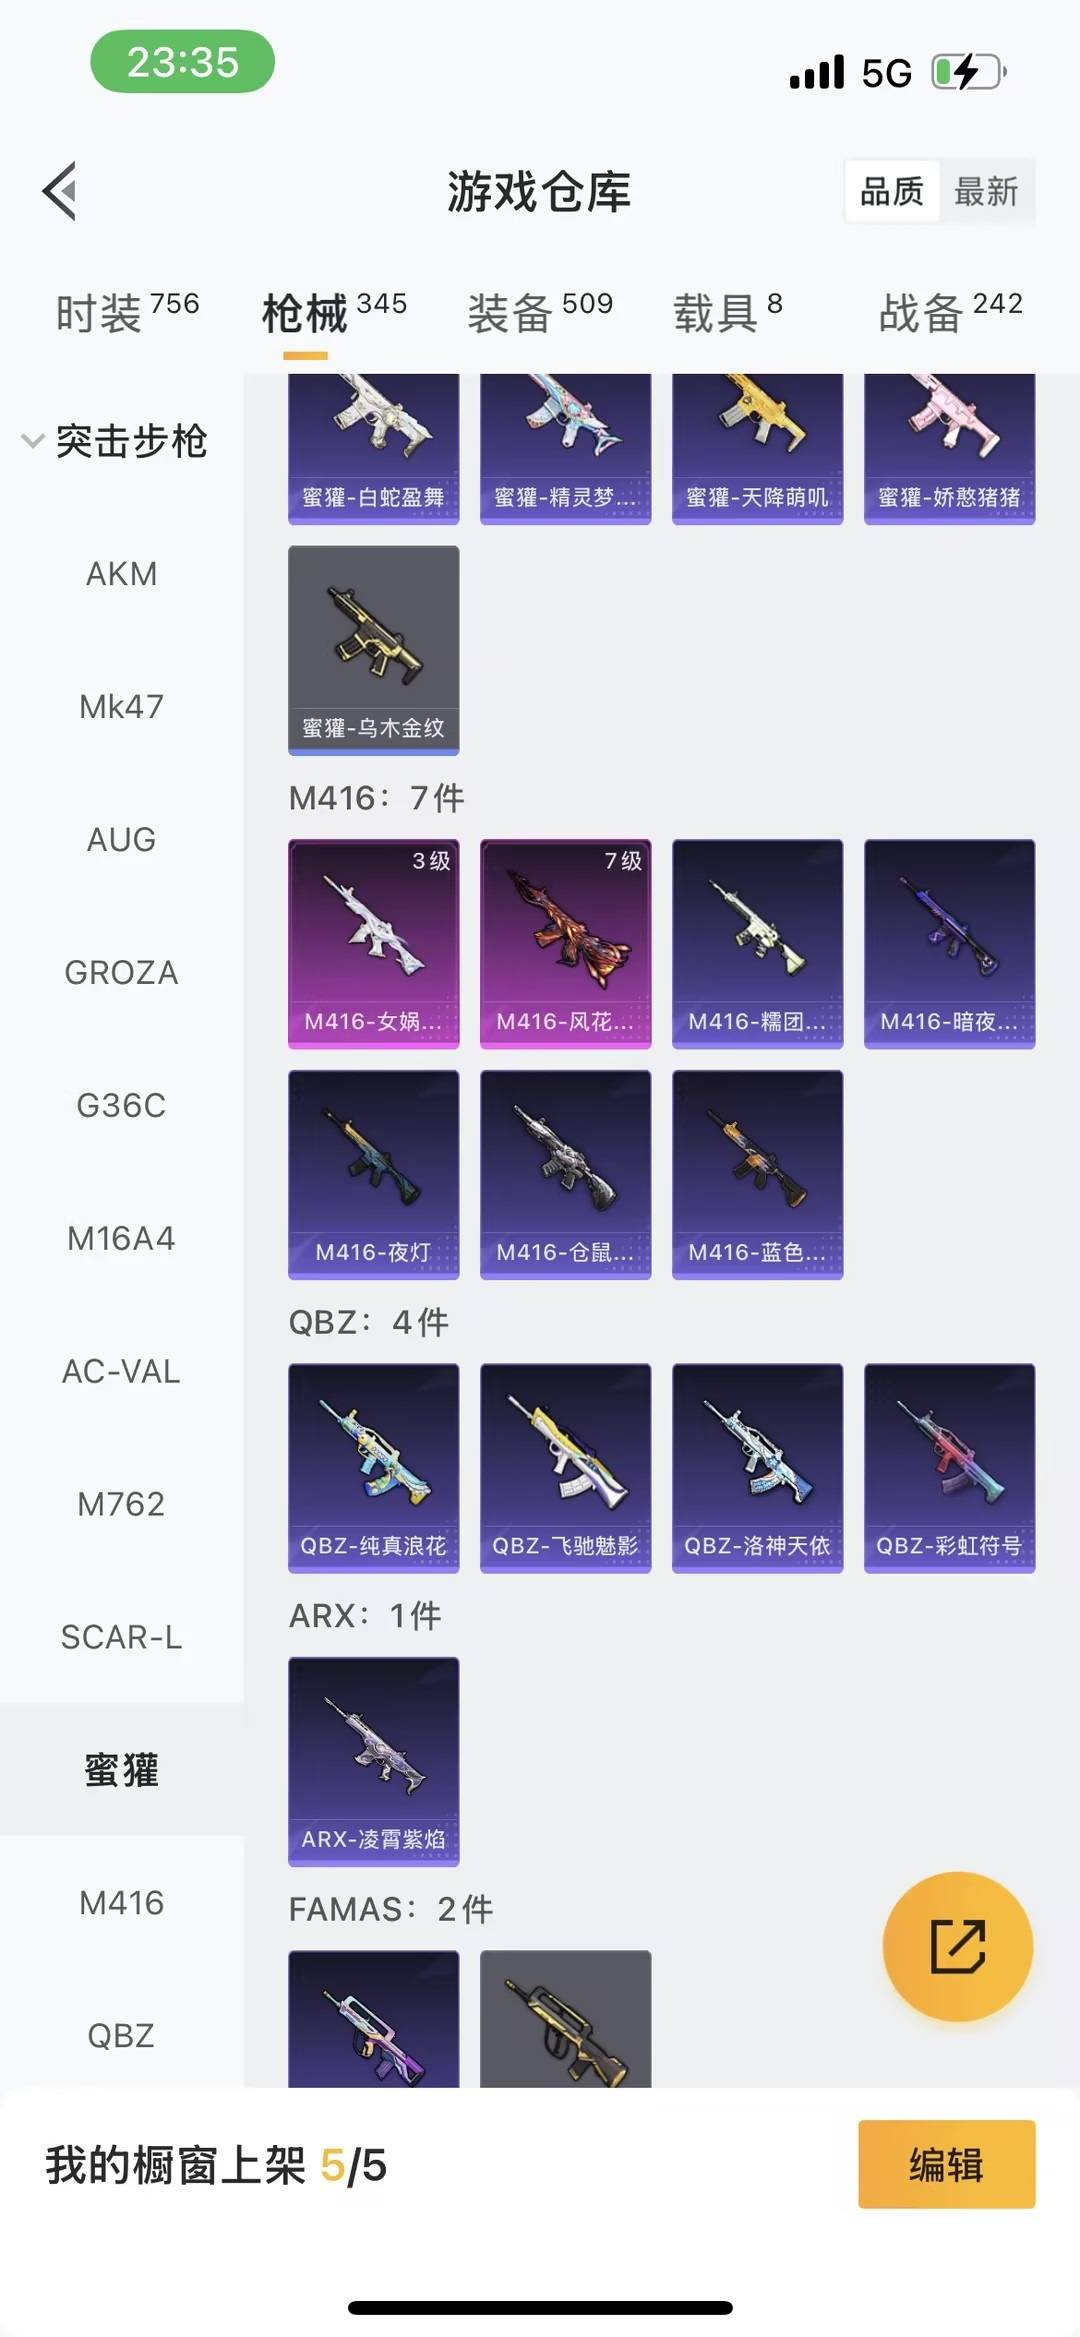Image resolution: width=1080 pixels, height=2337 pixels.
Task: Switch sort to 最新
Action: coord(986,191)
